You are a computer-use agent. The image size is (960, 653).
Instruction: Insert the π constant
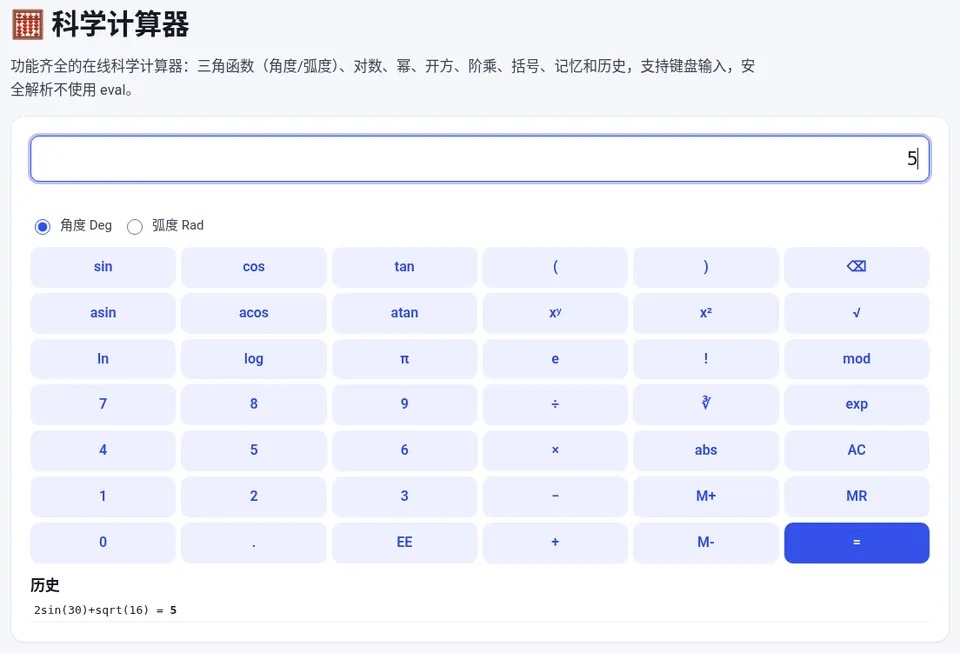point(404,359)
